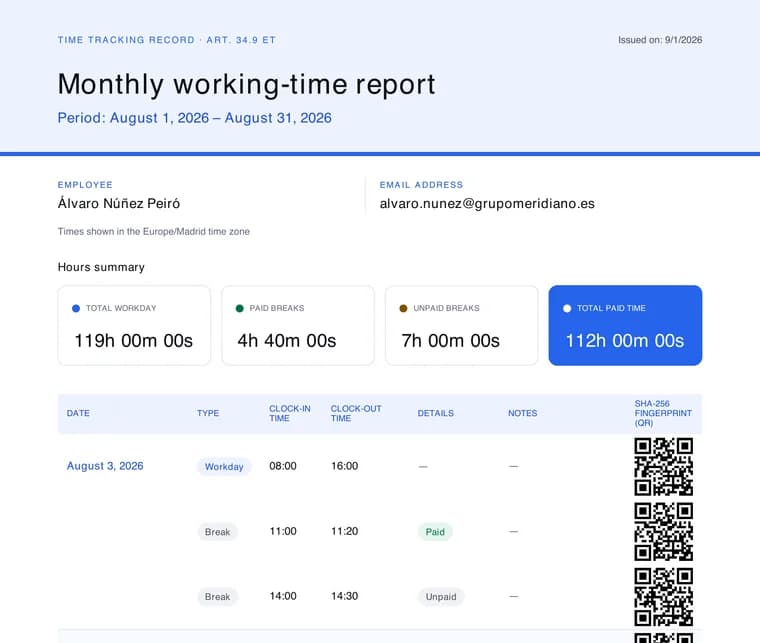Click the Period August 1 – August 31 line
The height and width of the screenshot is (643, 760).
tap(194, 118)
